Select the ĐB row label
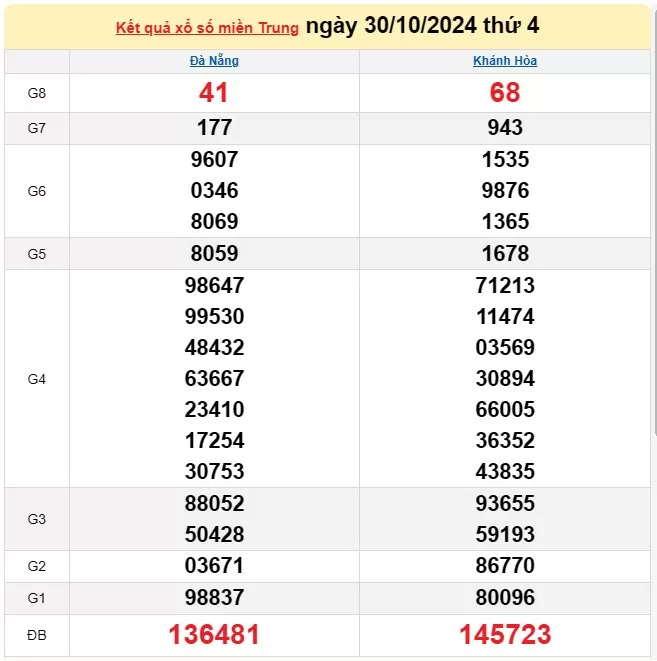657x661 pixels. [x=37, y=635]
